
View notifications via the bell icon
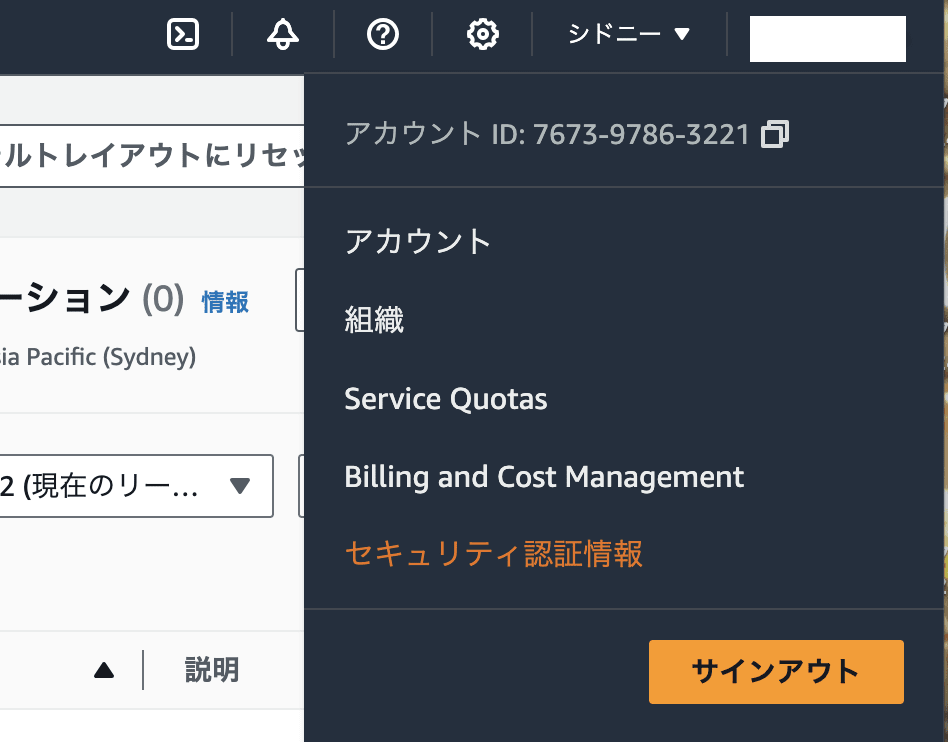pos(281,34)
